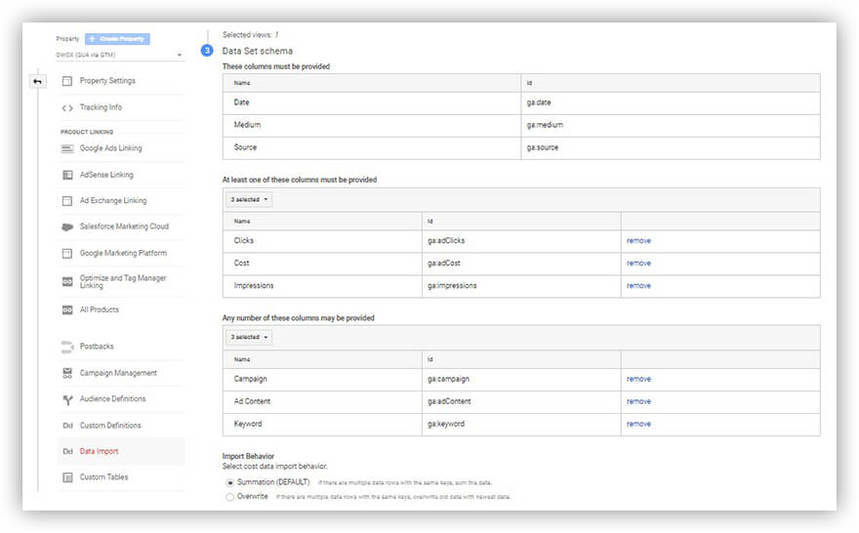Expand the required columns '3 selected' dropdown
859x533 pixels.
(249, 199)
